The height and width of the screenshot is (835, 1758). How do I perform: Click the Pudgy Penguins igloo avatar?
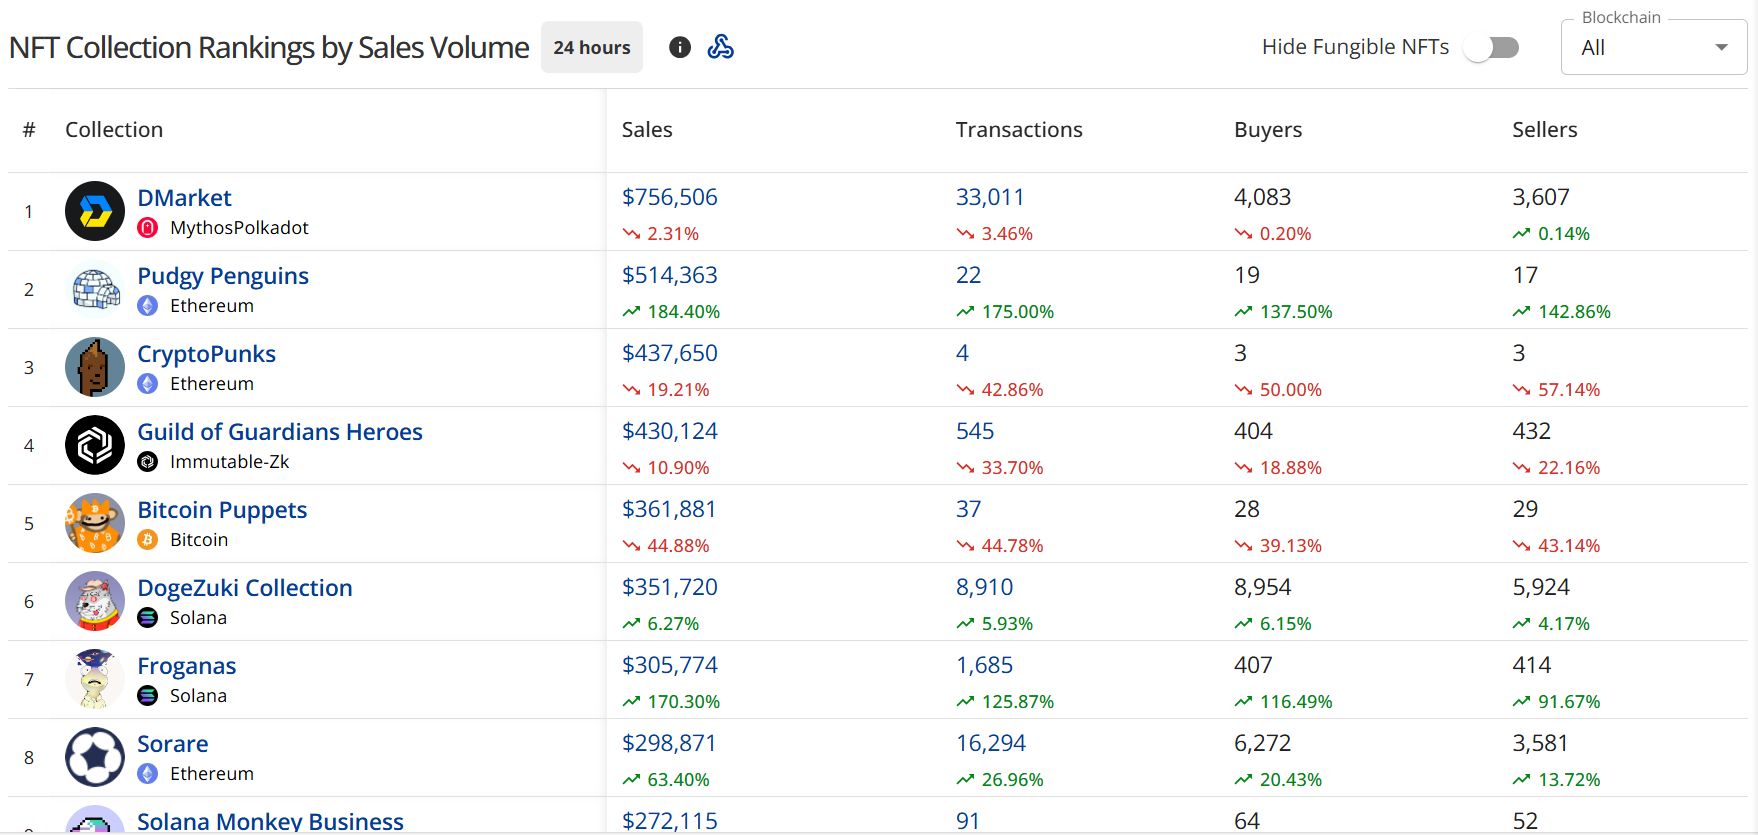pyautogui.click(x=95, y=289)
